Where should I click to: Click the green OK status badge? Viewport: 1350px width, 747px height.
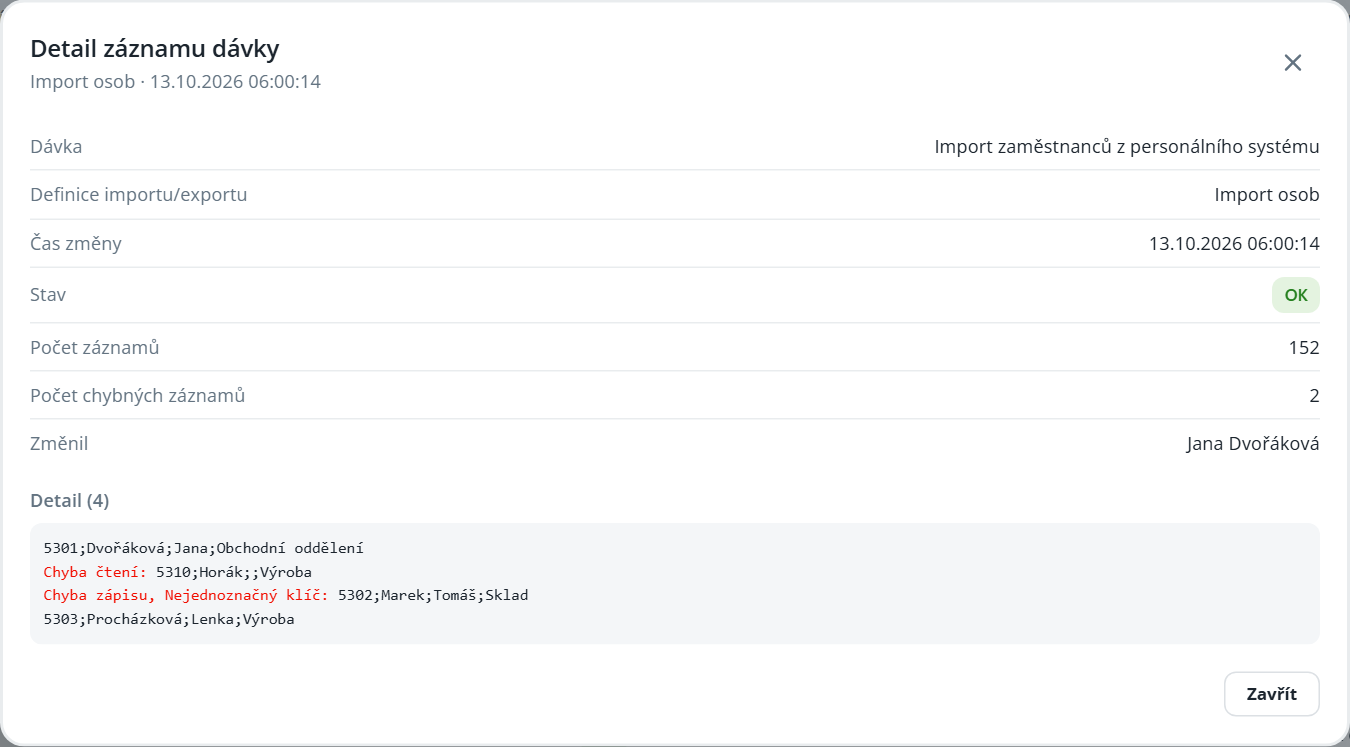tap(1295, 295)
